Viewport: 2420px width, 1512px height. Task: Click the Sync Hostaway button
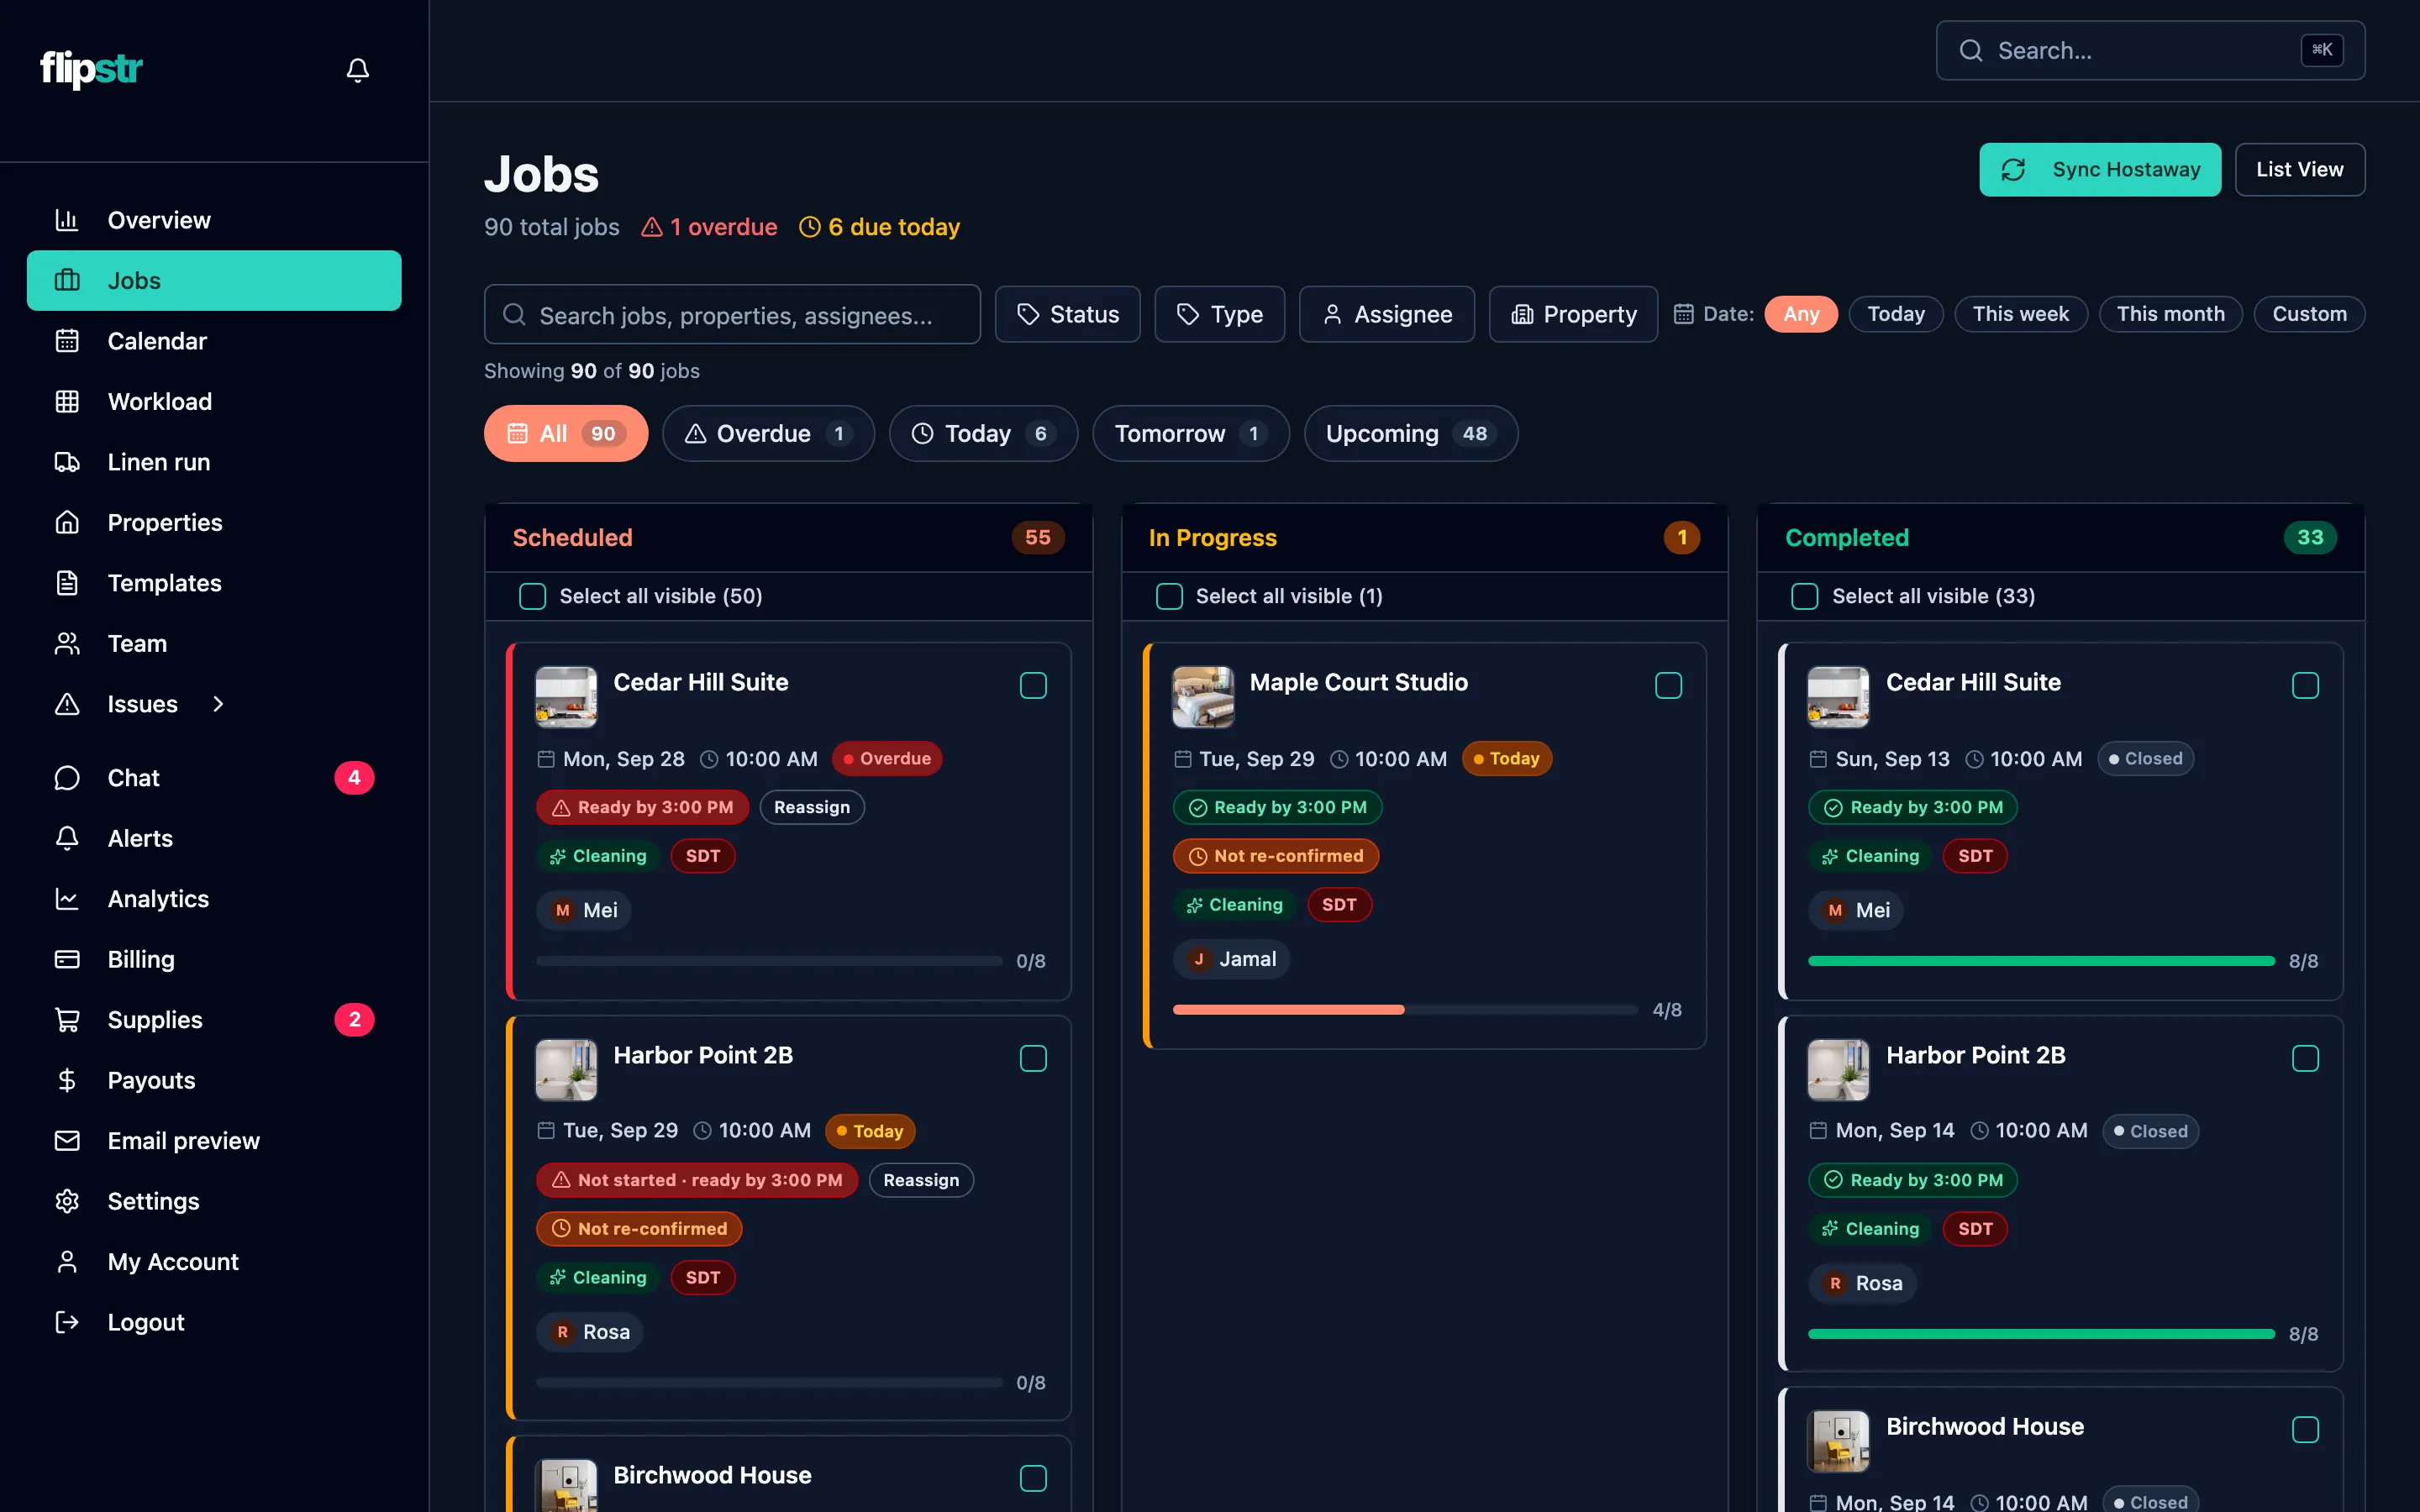(2100, 170)
